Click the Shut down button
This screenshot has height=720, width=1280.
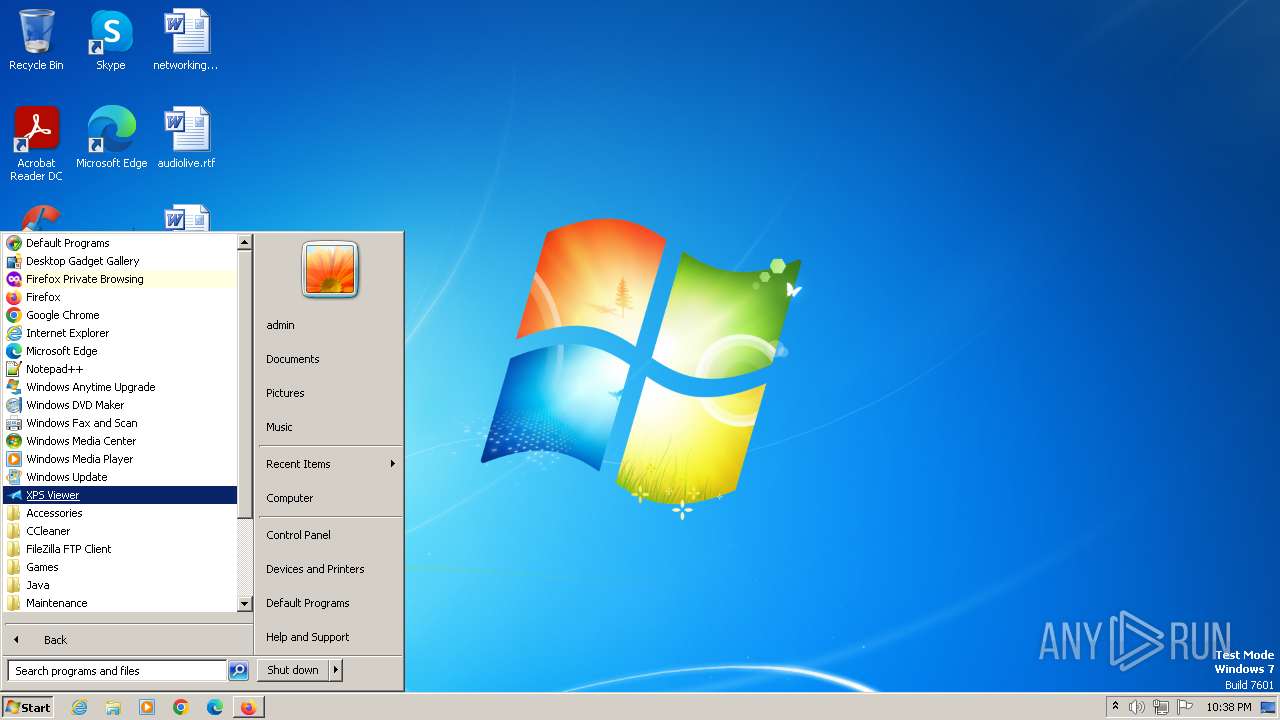(293, 670)
